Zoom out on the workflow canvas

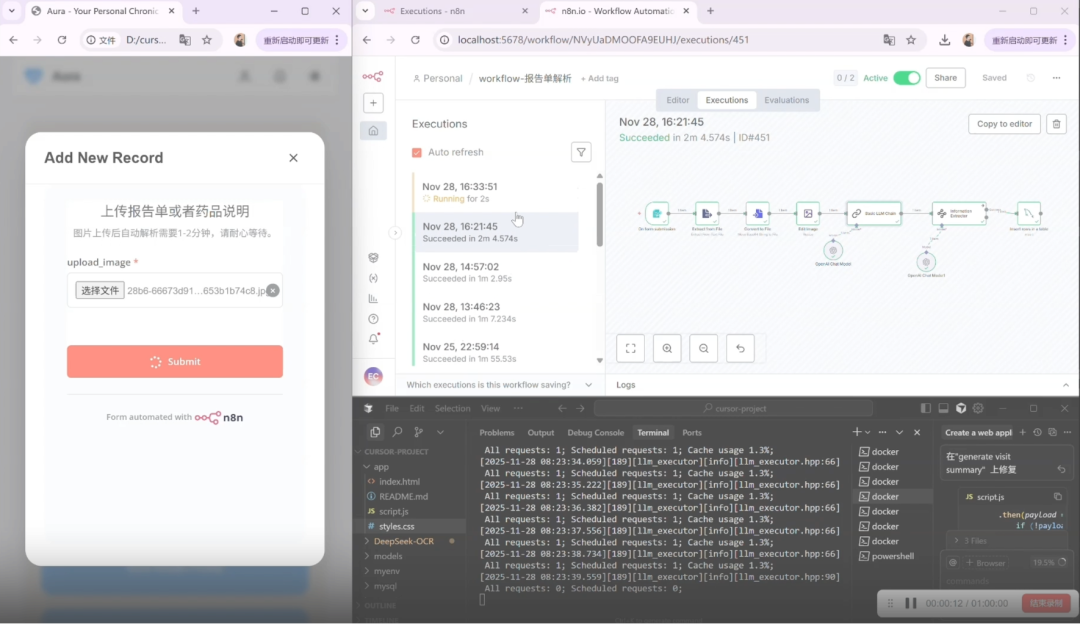(x=704, y=348)
